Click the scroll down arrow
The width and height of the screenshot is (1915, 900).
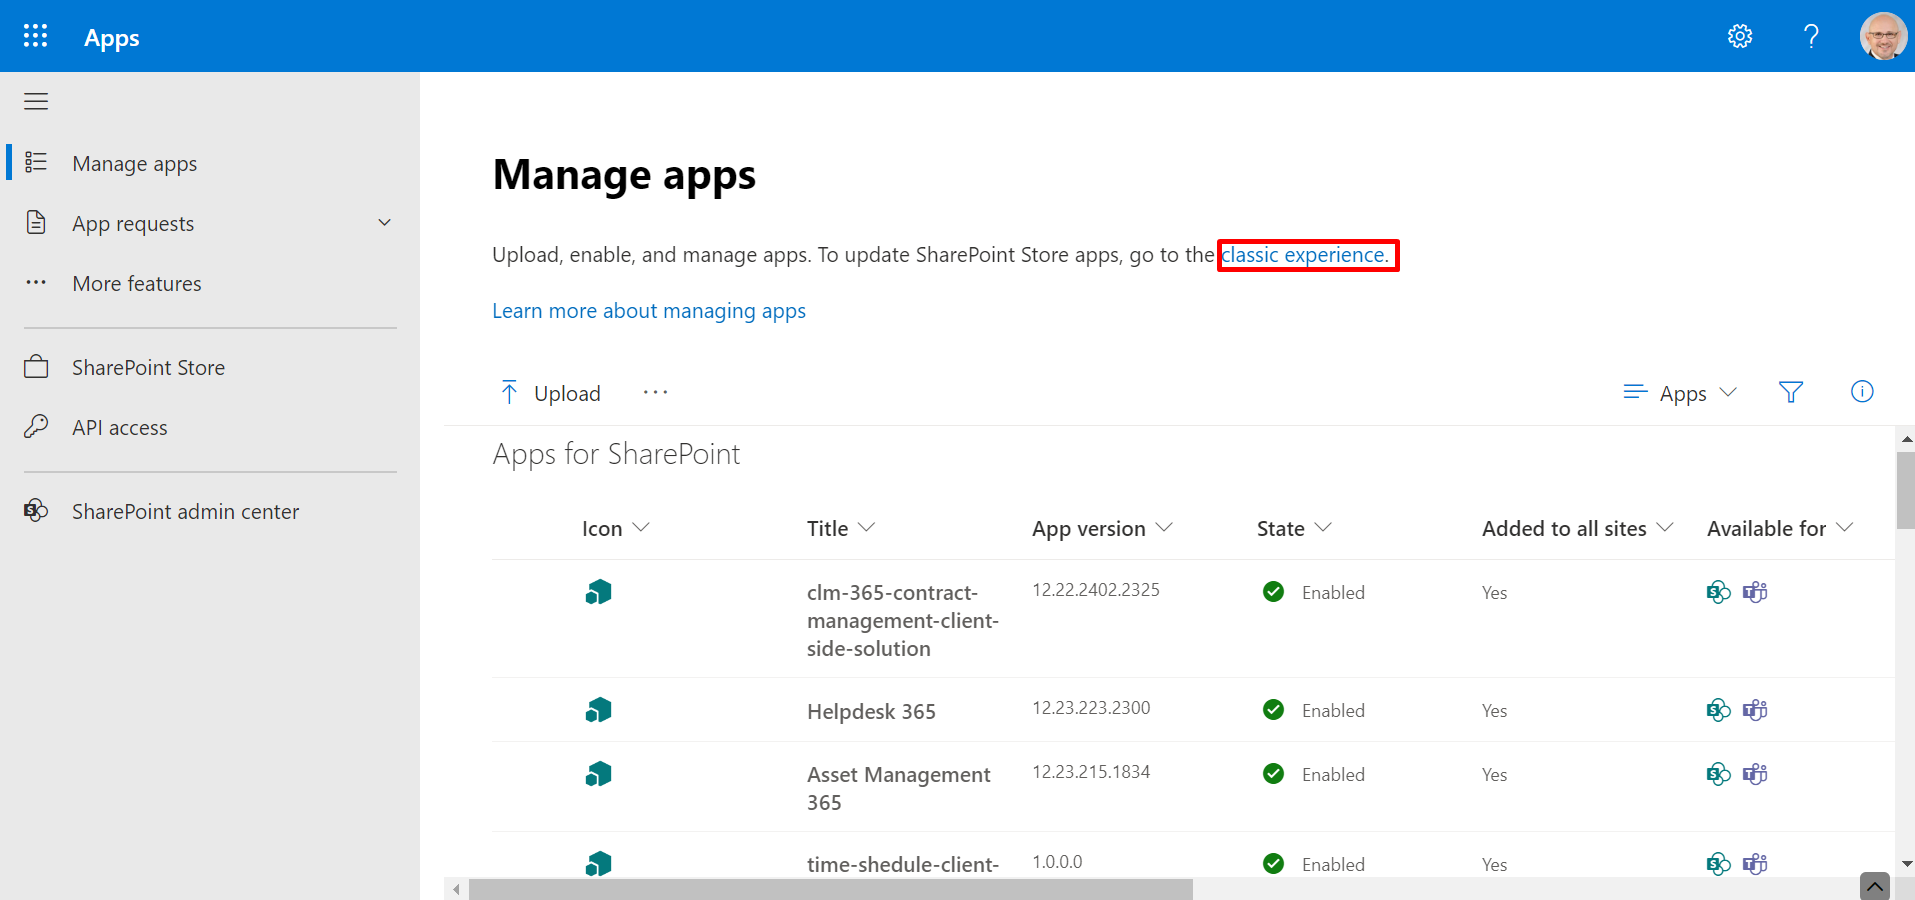[x=1906, y=863]
